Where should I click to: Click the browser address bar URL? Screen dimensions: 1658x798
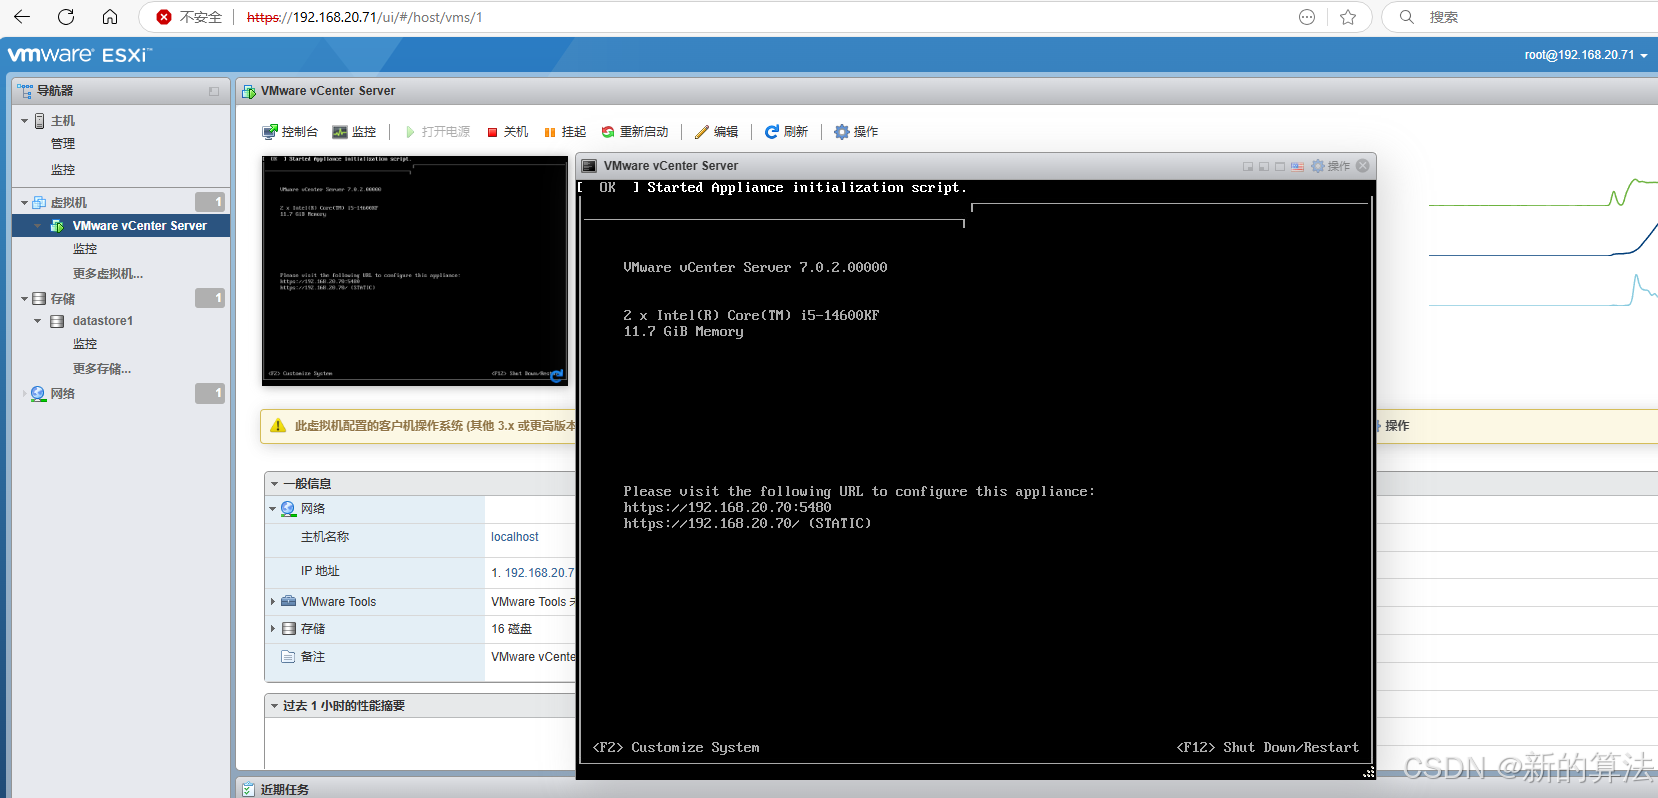[365, 17]
